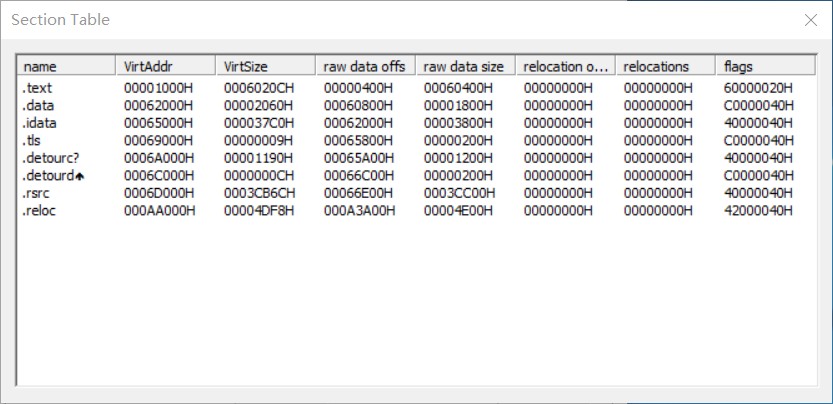This screenshot has height=404, width=833.
Task: Click VirtSize value 0000000CH
Action: click(259, 176)
